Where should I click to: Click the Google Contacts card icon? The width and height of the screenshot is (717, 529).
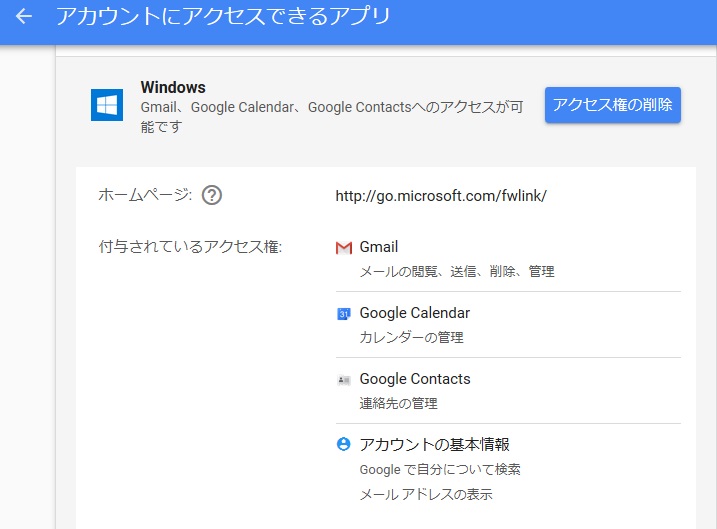point(343,379)
